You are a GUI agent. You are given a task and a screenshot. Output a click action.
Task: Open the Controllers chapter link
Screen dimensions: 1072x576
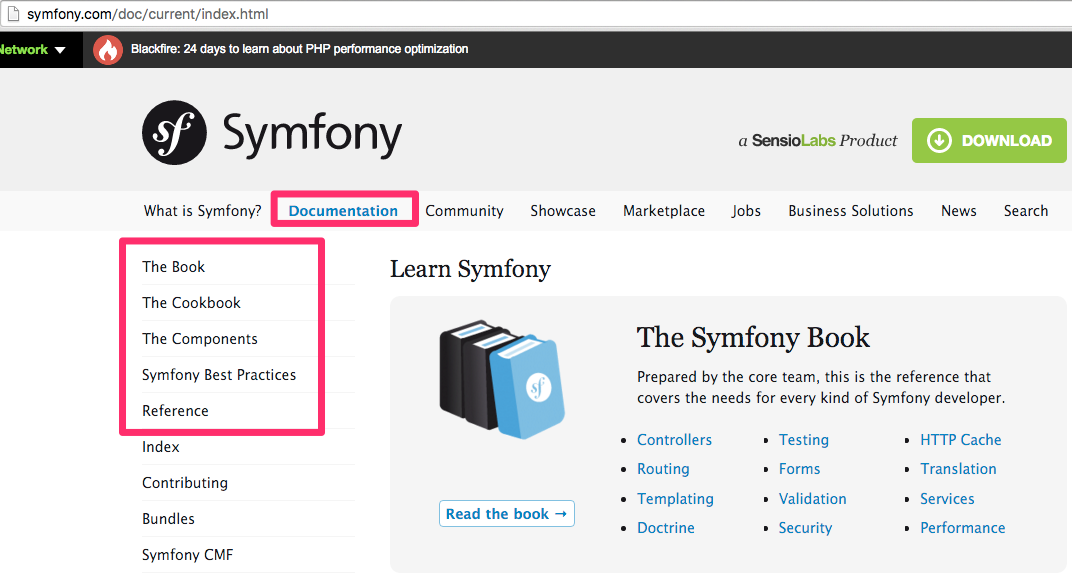point(674,440)
